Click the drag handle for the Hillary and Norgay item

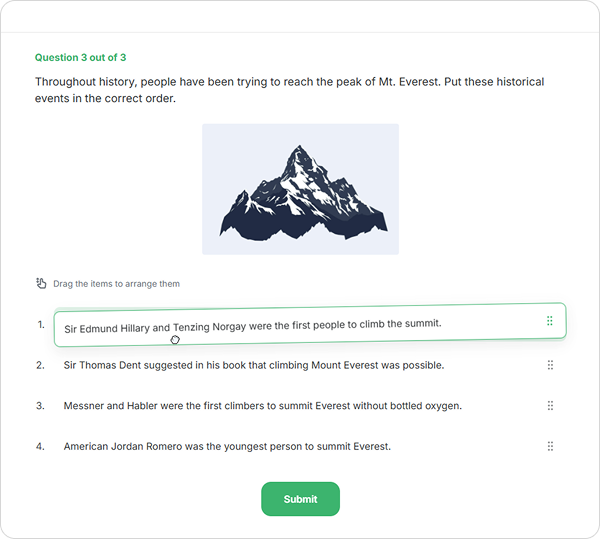click(550, 321)
